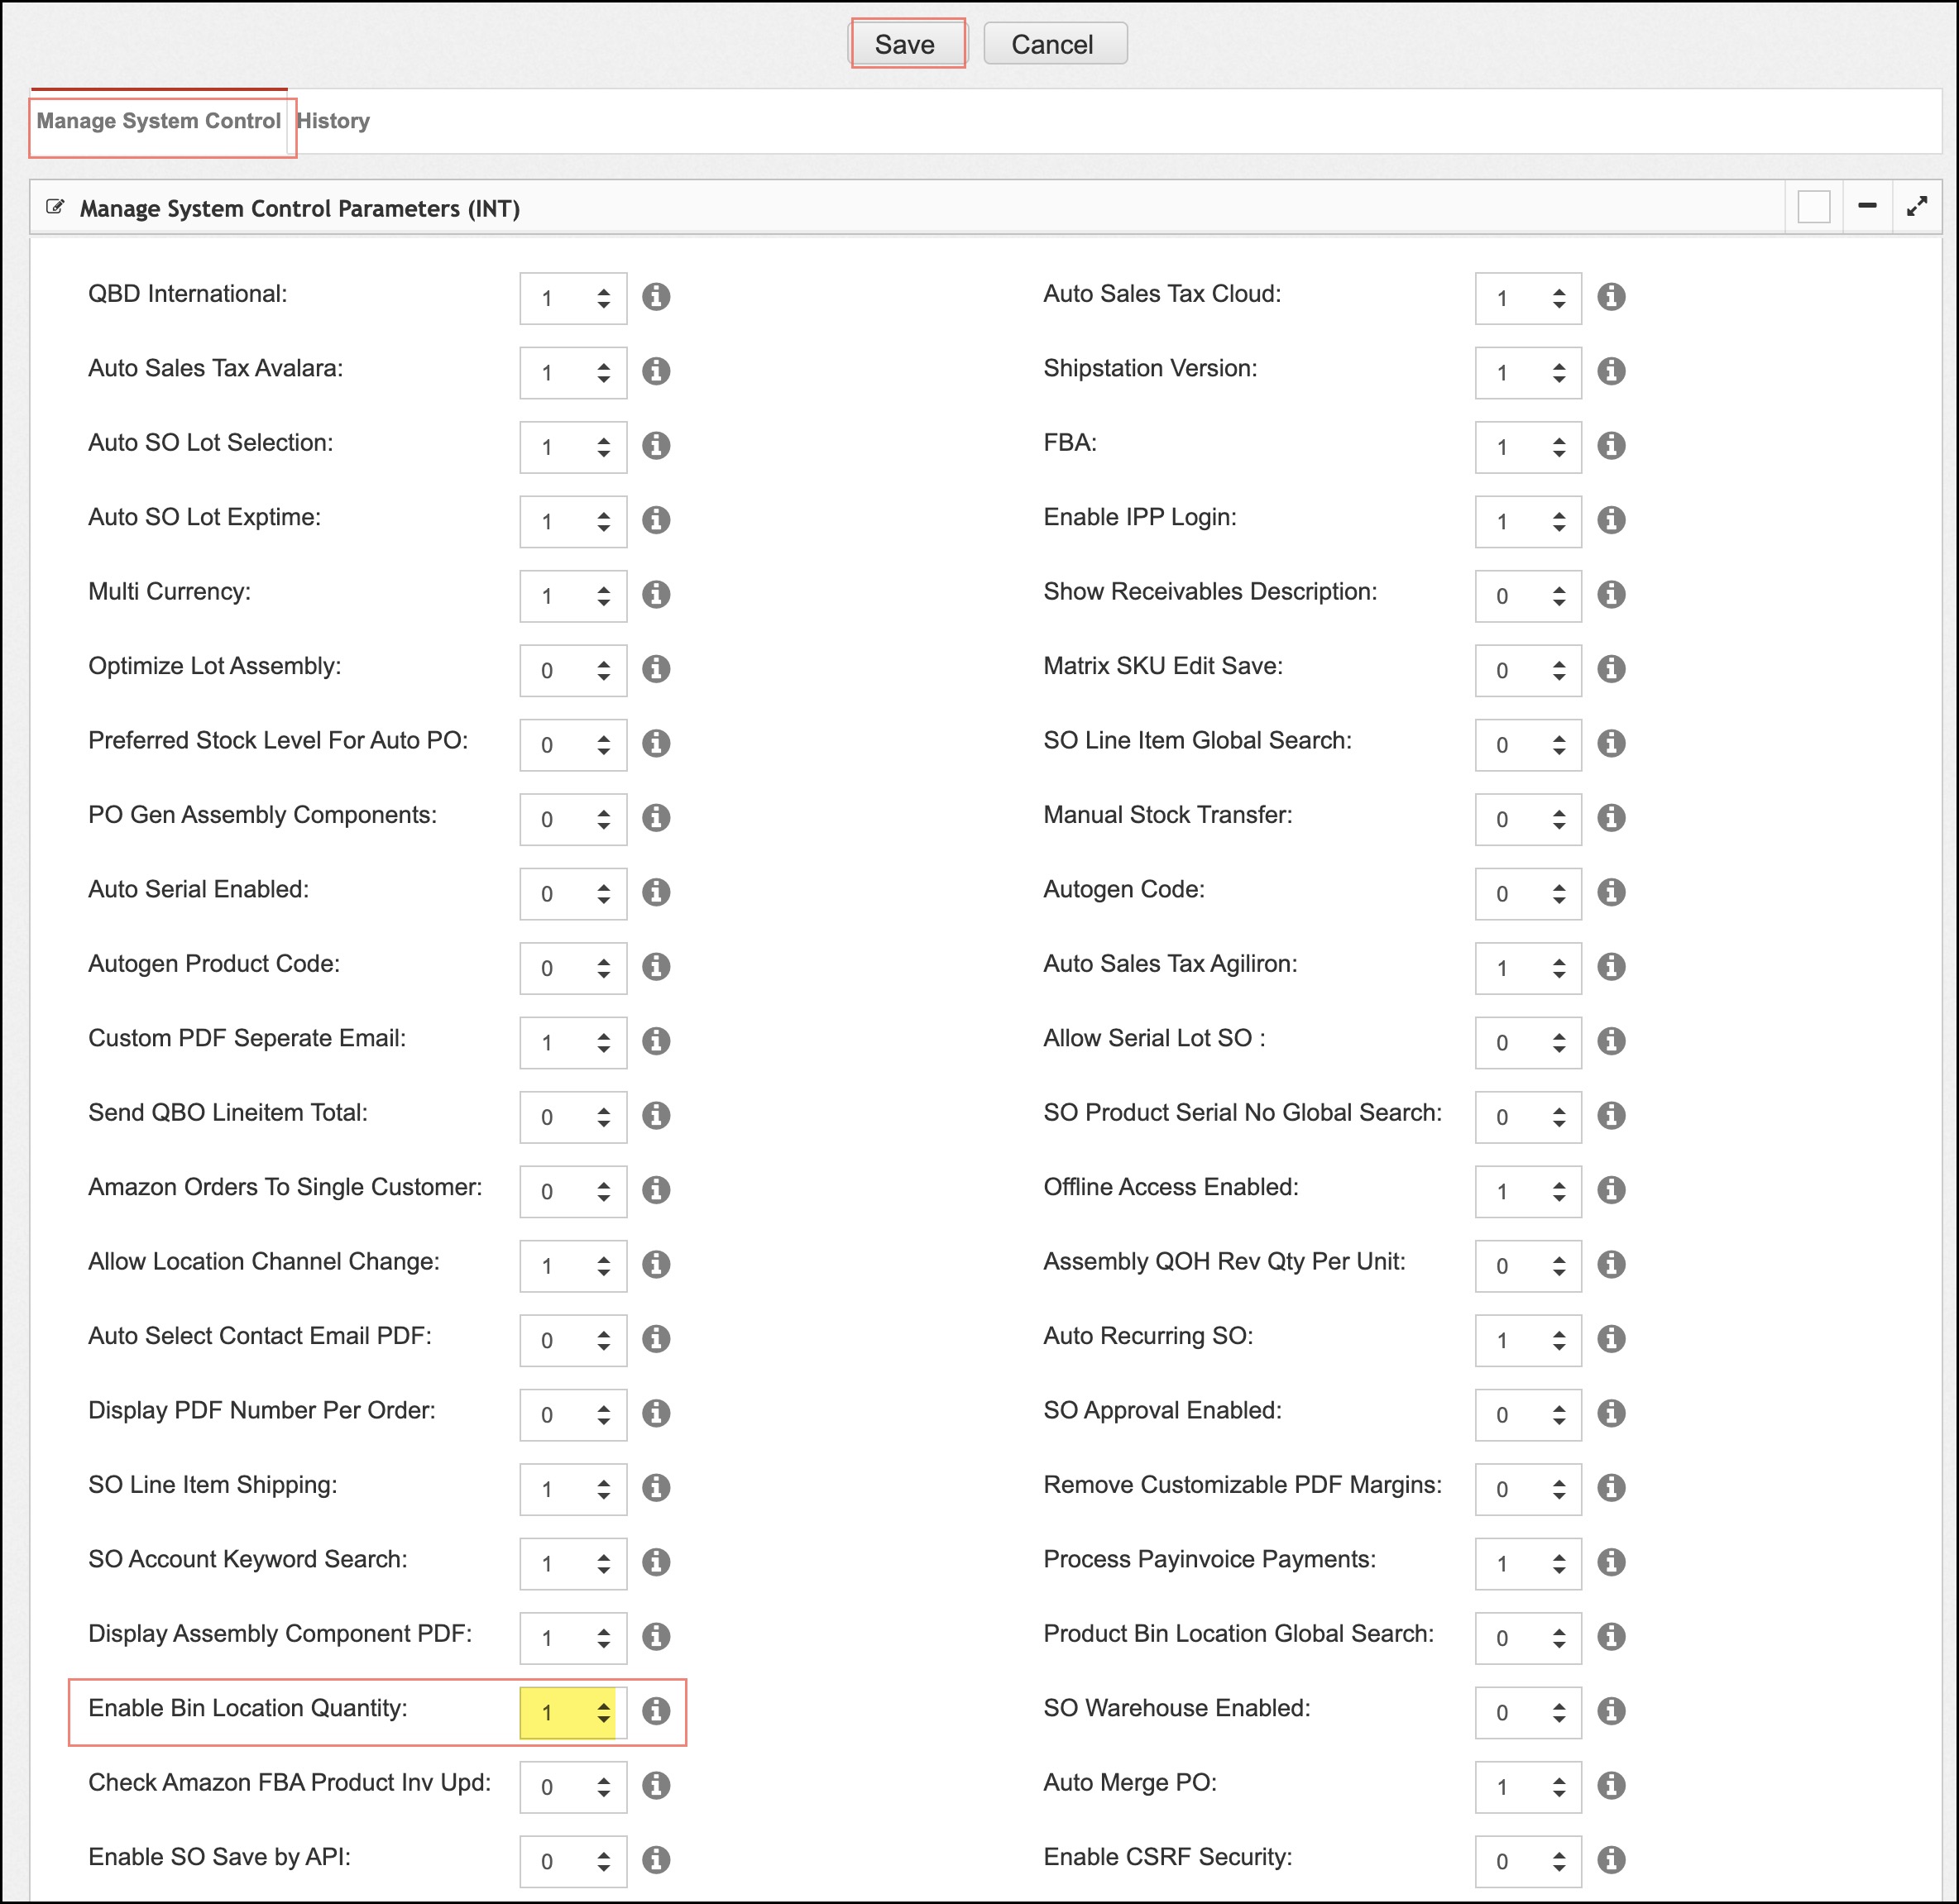Tick the checkbox in the panel header
This screenshot has width=1959, height=1904.
pos(1813,207)
